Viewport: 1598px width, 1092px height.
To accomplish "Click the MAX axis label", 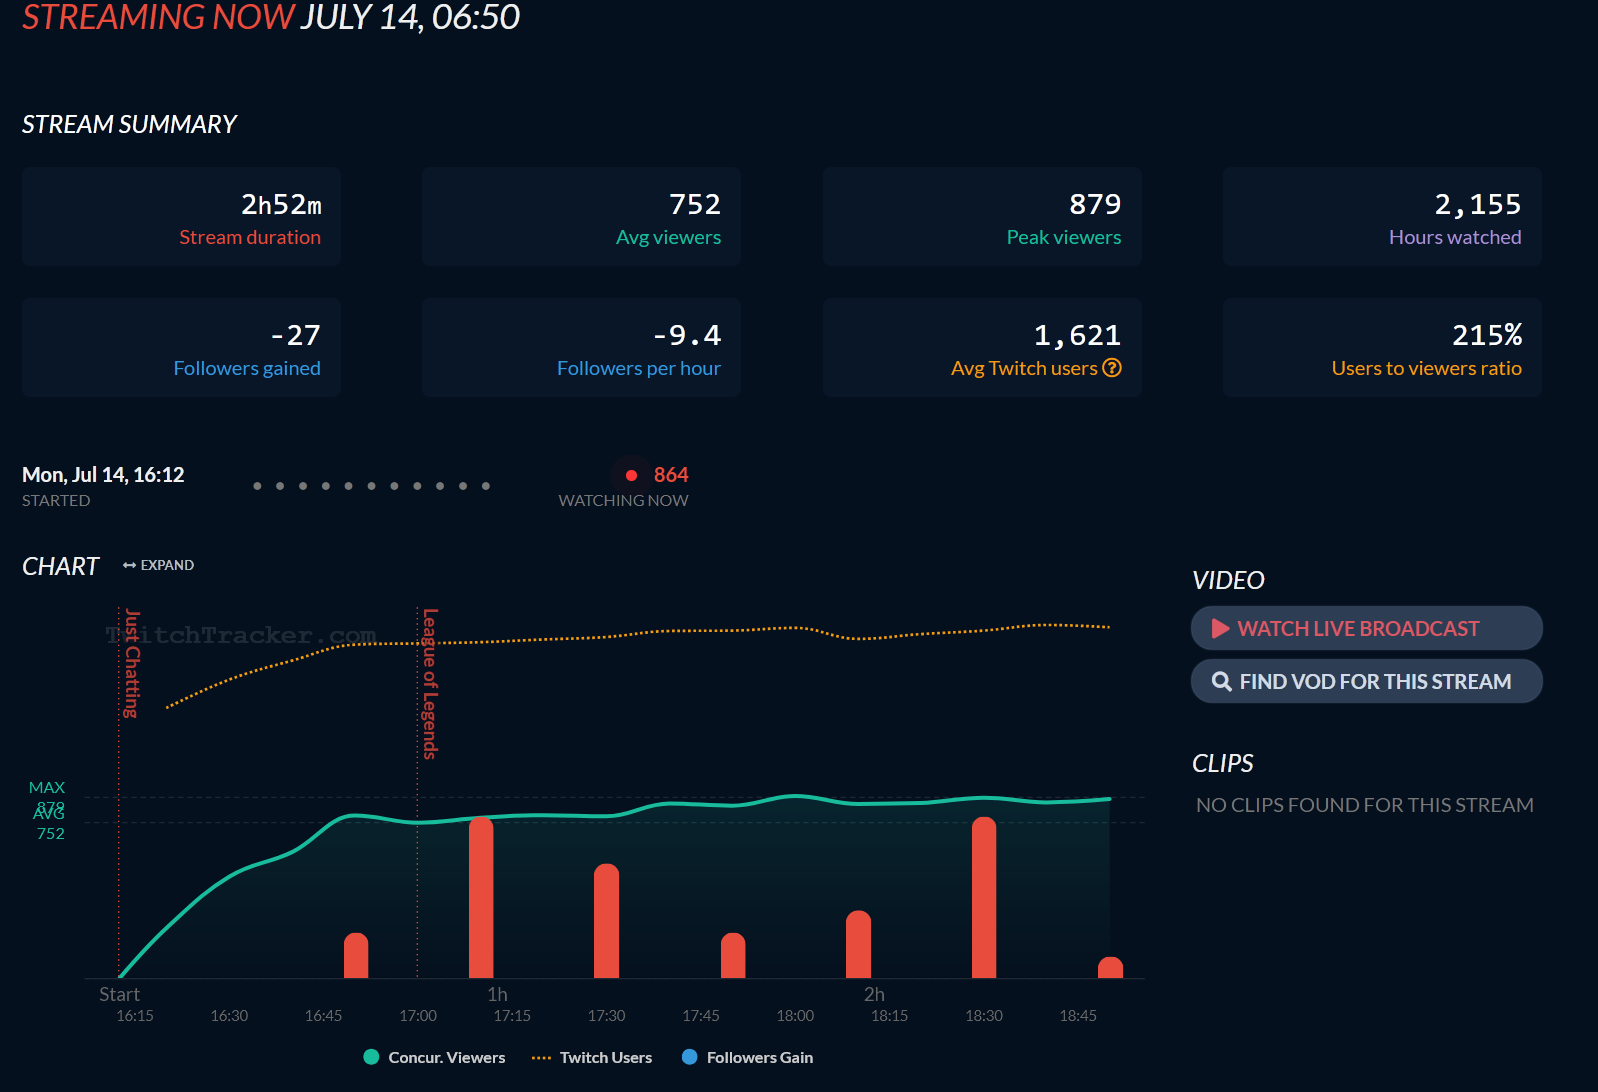I will pos(47,788).
